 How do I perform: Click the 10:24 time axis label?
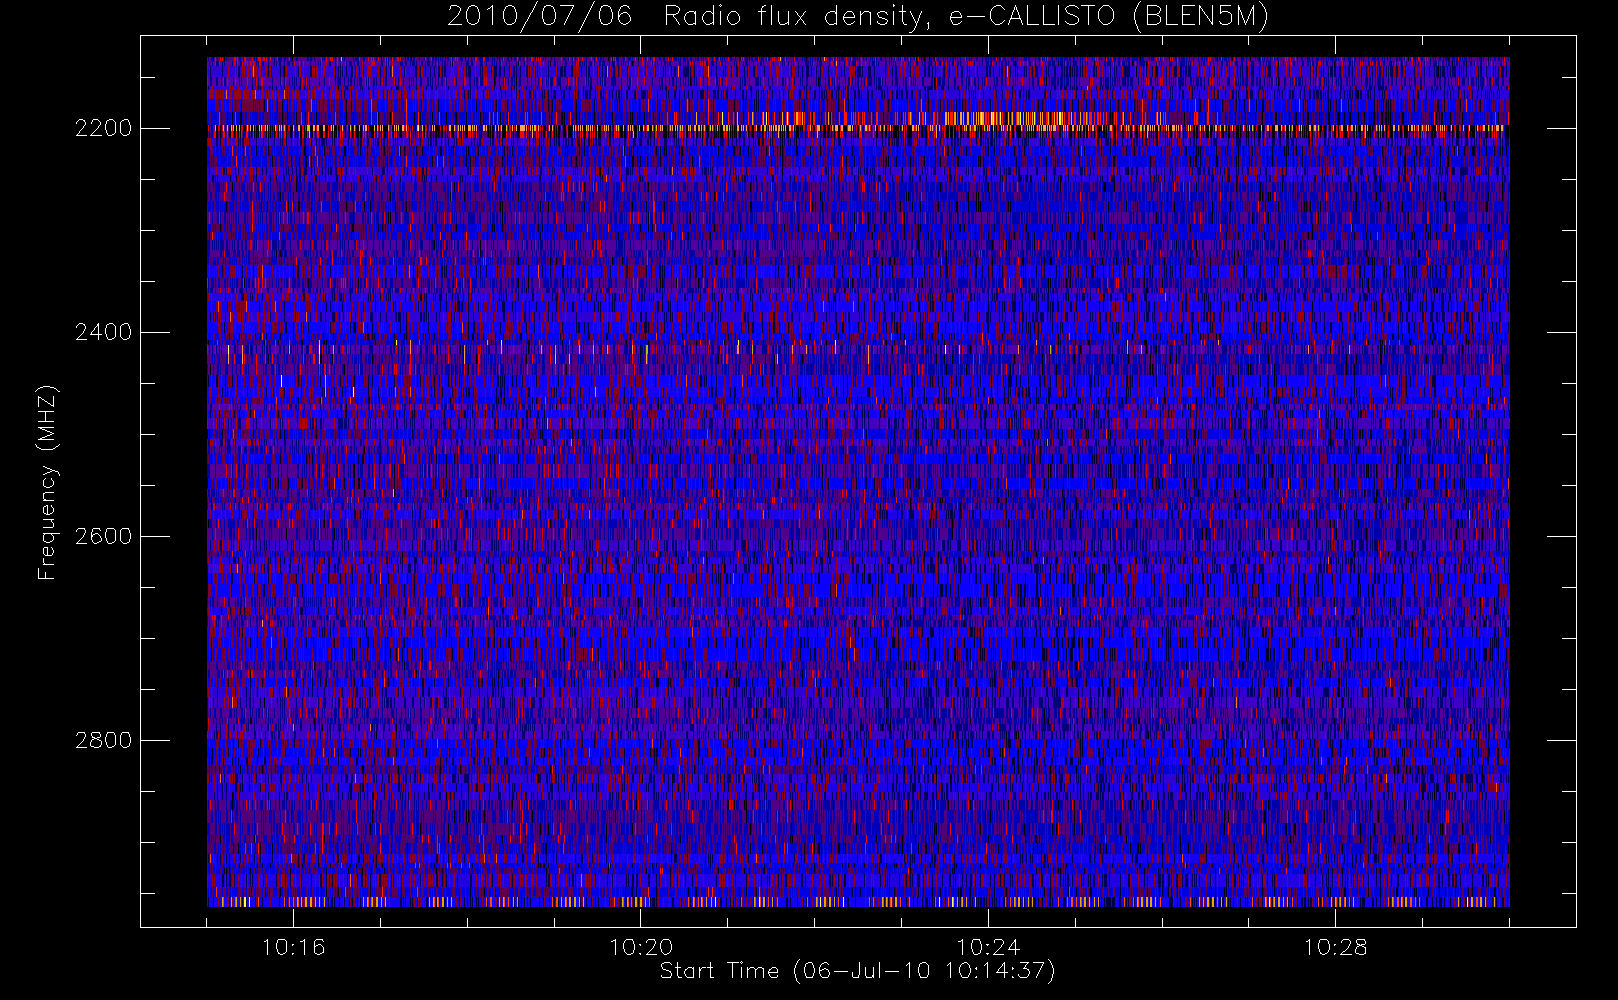988,947
